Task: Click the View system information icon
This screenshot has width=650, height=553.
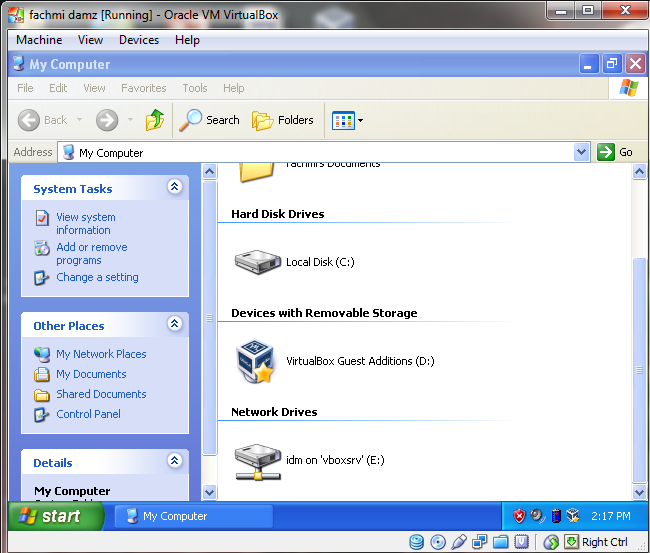Action: [x=42, y=218]
